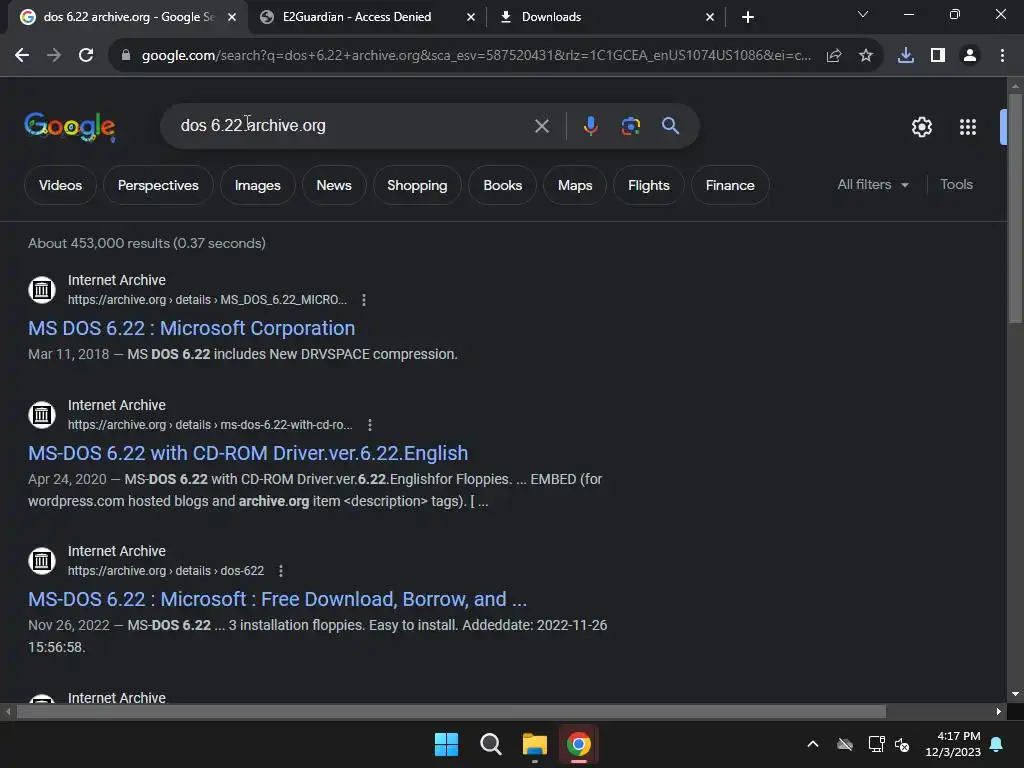The height and width of the screenshot is (768, 1024).
Task: Open taskbar clock showing 4:17 PM
Action: [953, 744]
